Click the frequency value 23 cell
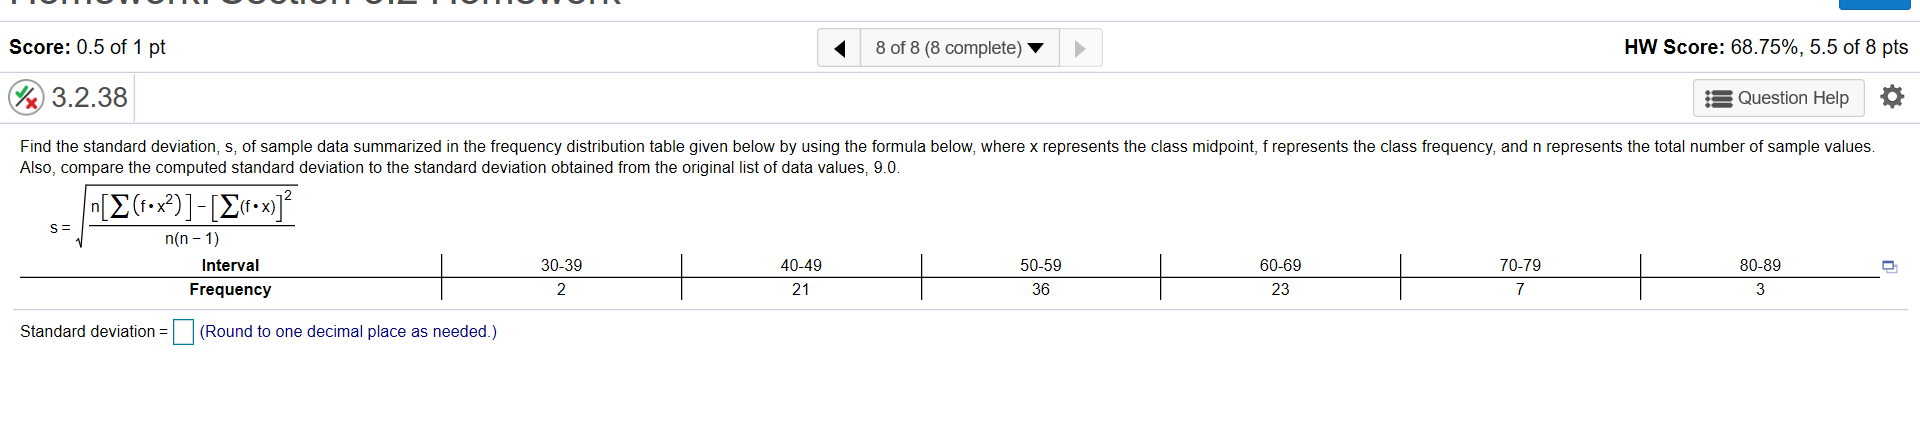This screenshot has width=1920, height=422. click(1280, 289)
